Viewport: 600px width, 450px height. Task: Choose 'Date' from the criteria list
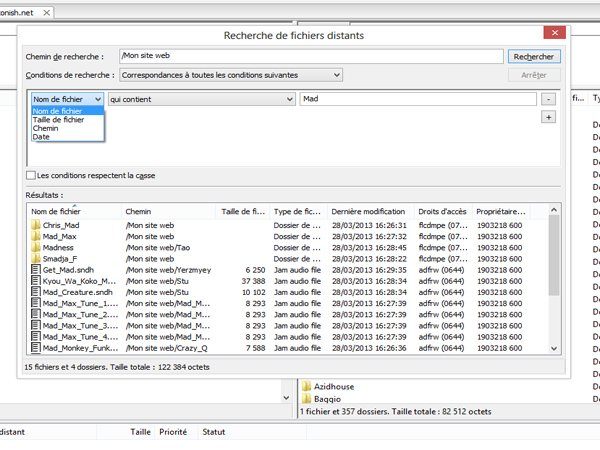tap(67, 137)
